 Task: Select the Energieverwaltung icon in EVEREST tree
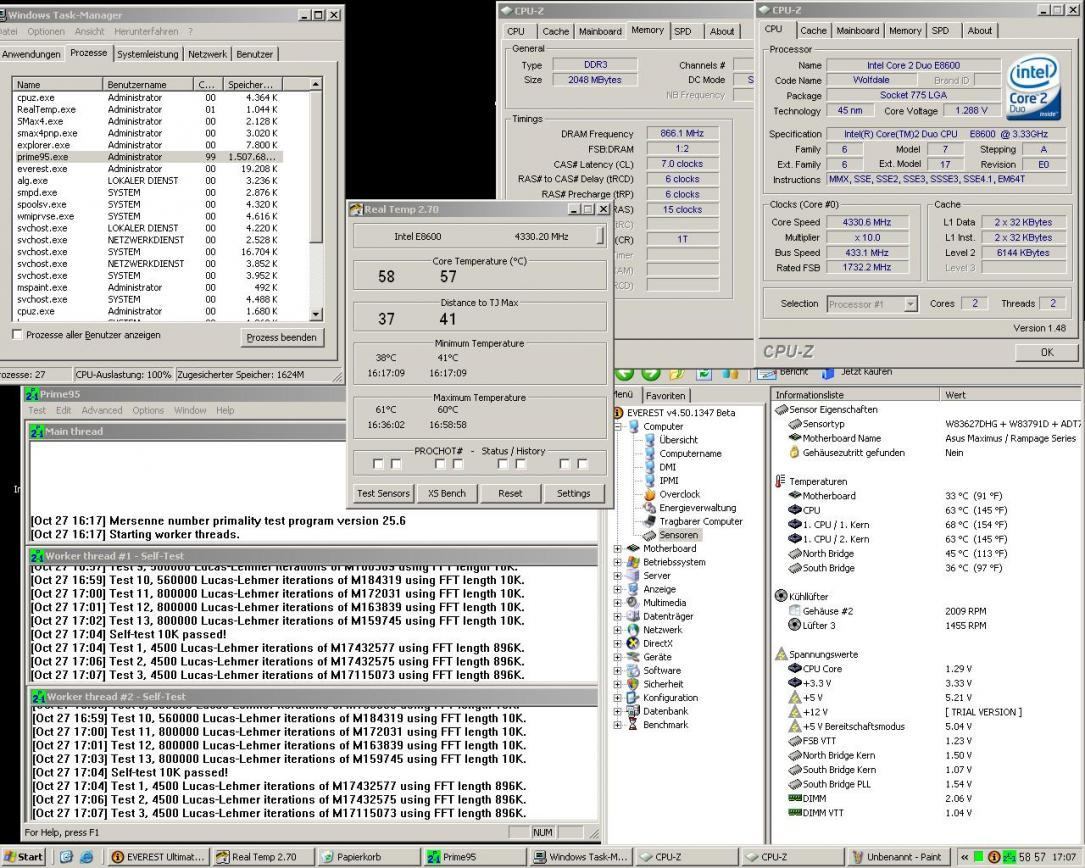(x=649, y=508)
